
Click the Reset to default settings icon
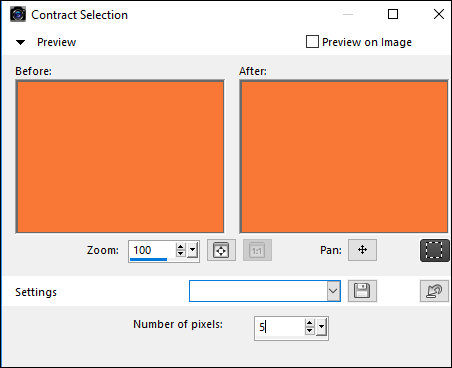click(434, 291)
